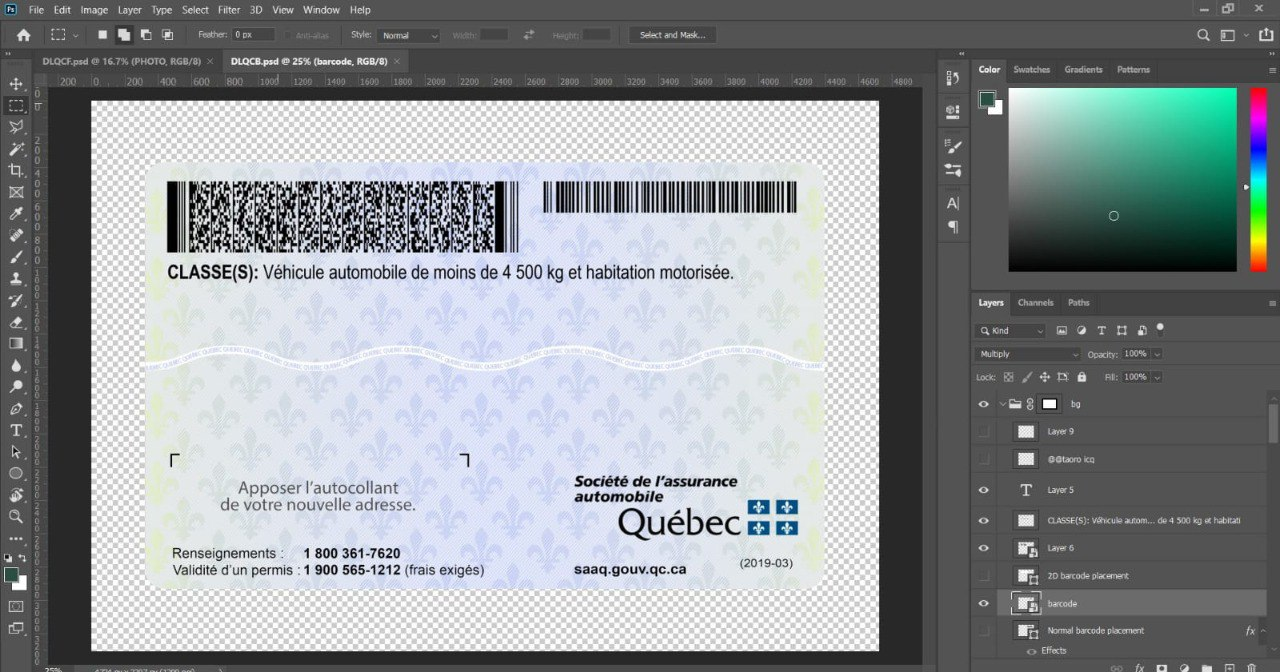This screenshot has width=1280, height=672.
Task: Click the Home button in options bar
Action: 23,35
